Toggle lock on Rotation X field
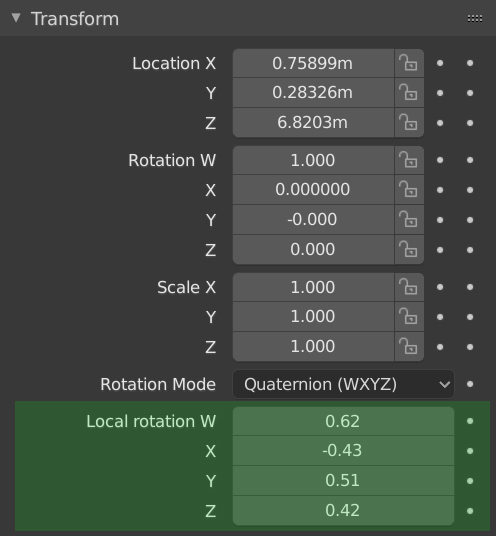 point(409,190)
